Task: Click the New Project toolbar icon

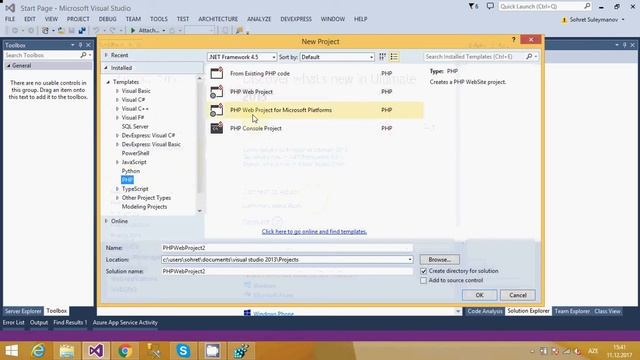Action: 45,30
